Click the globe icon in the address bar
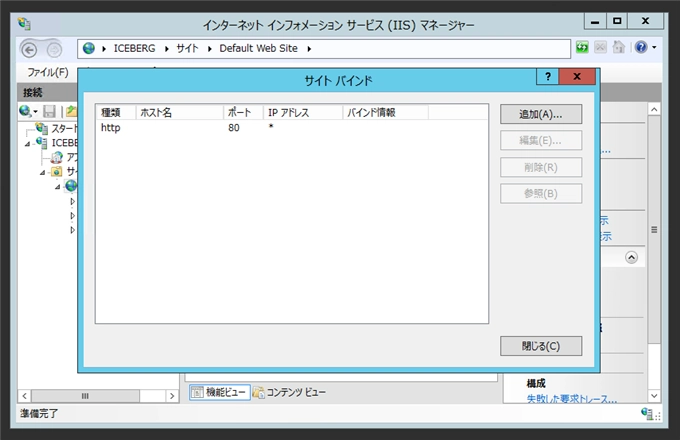680x440 pixels. click(x=89, y=48)
